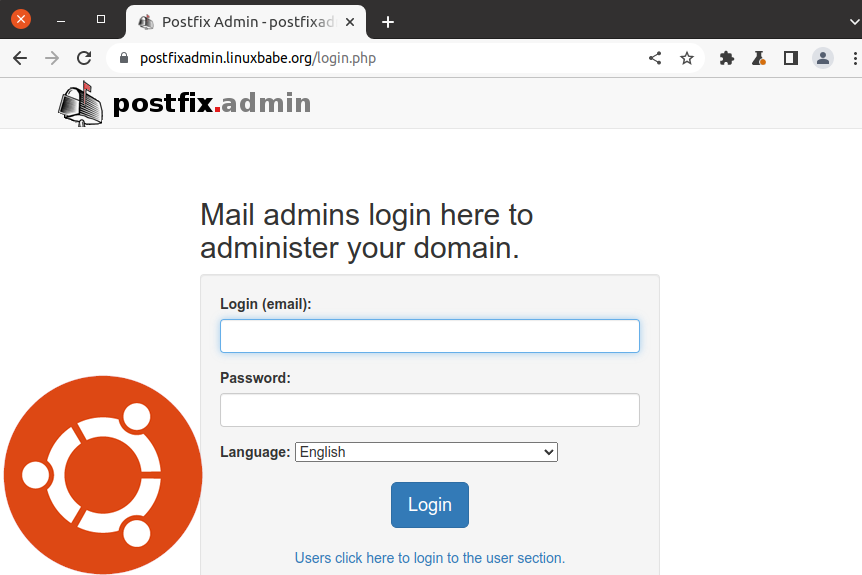Open a new tab with the plus button
This screenshot has width=862, height=575.
[388, 22]
